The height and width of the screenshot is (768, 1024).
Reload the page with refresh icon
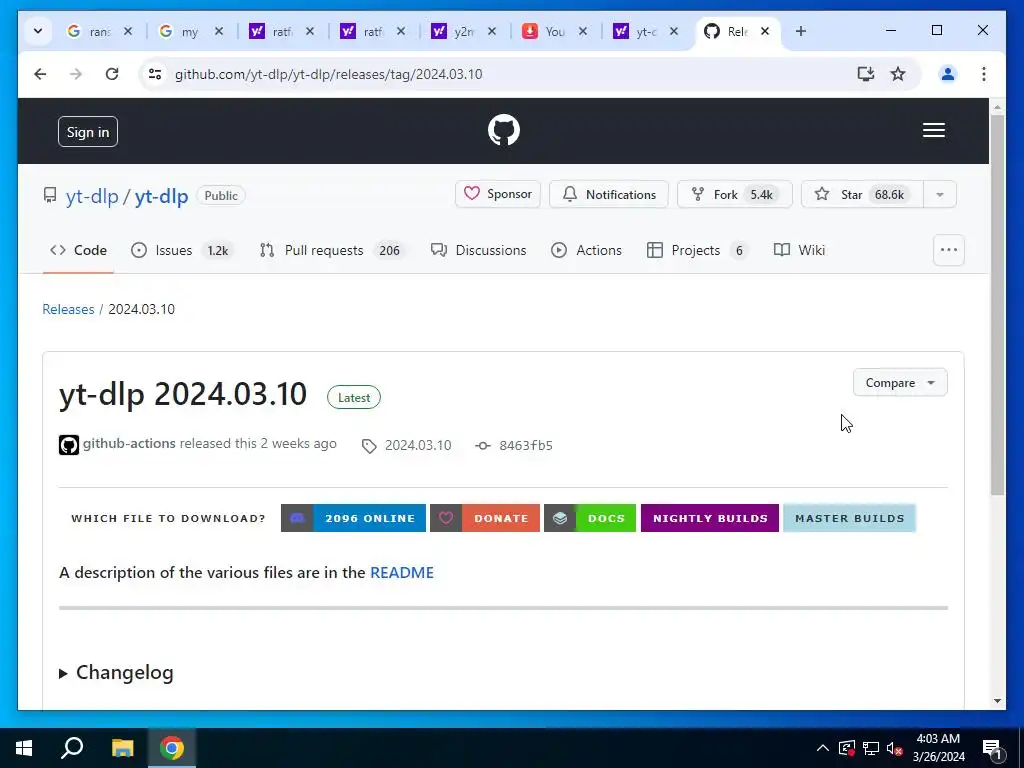[112, 74]
